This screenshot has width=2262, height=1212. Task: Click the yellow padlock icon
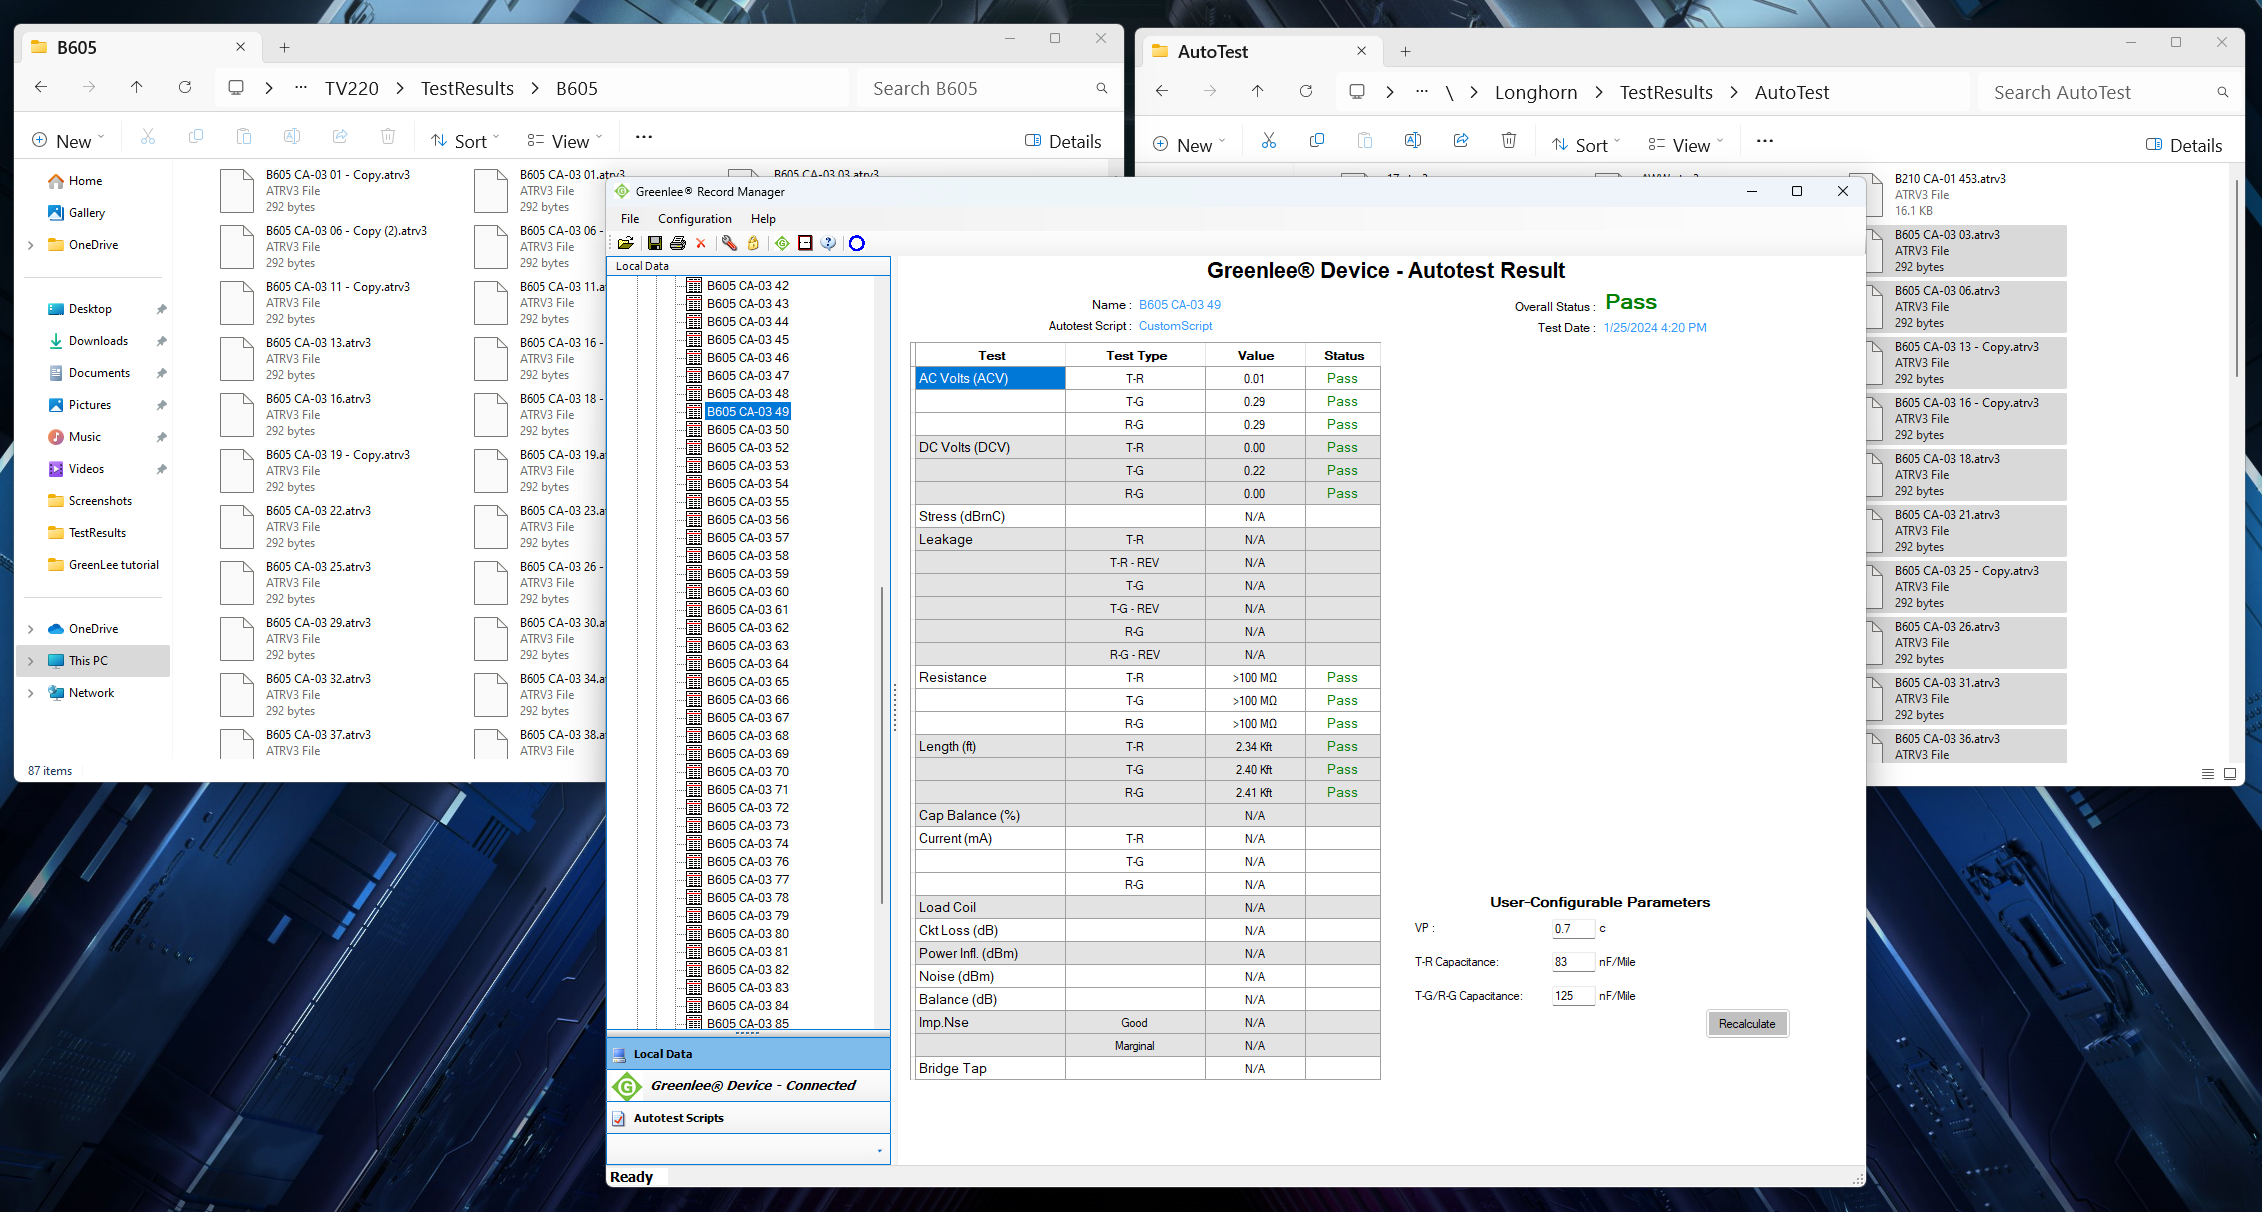pyautogui.click(x=753, y=243)
